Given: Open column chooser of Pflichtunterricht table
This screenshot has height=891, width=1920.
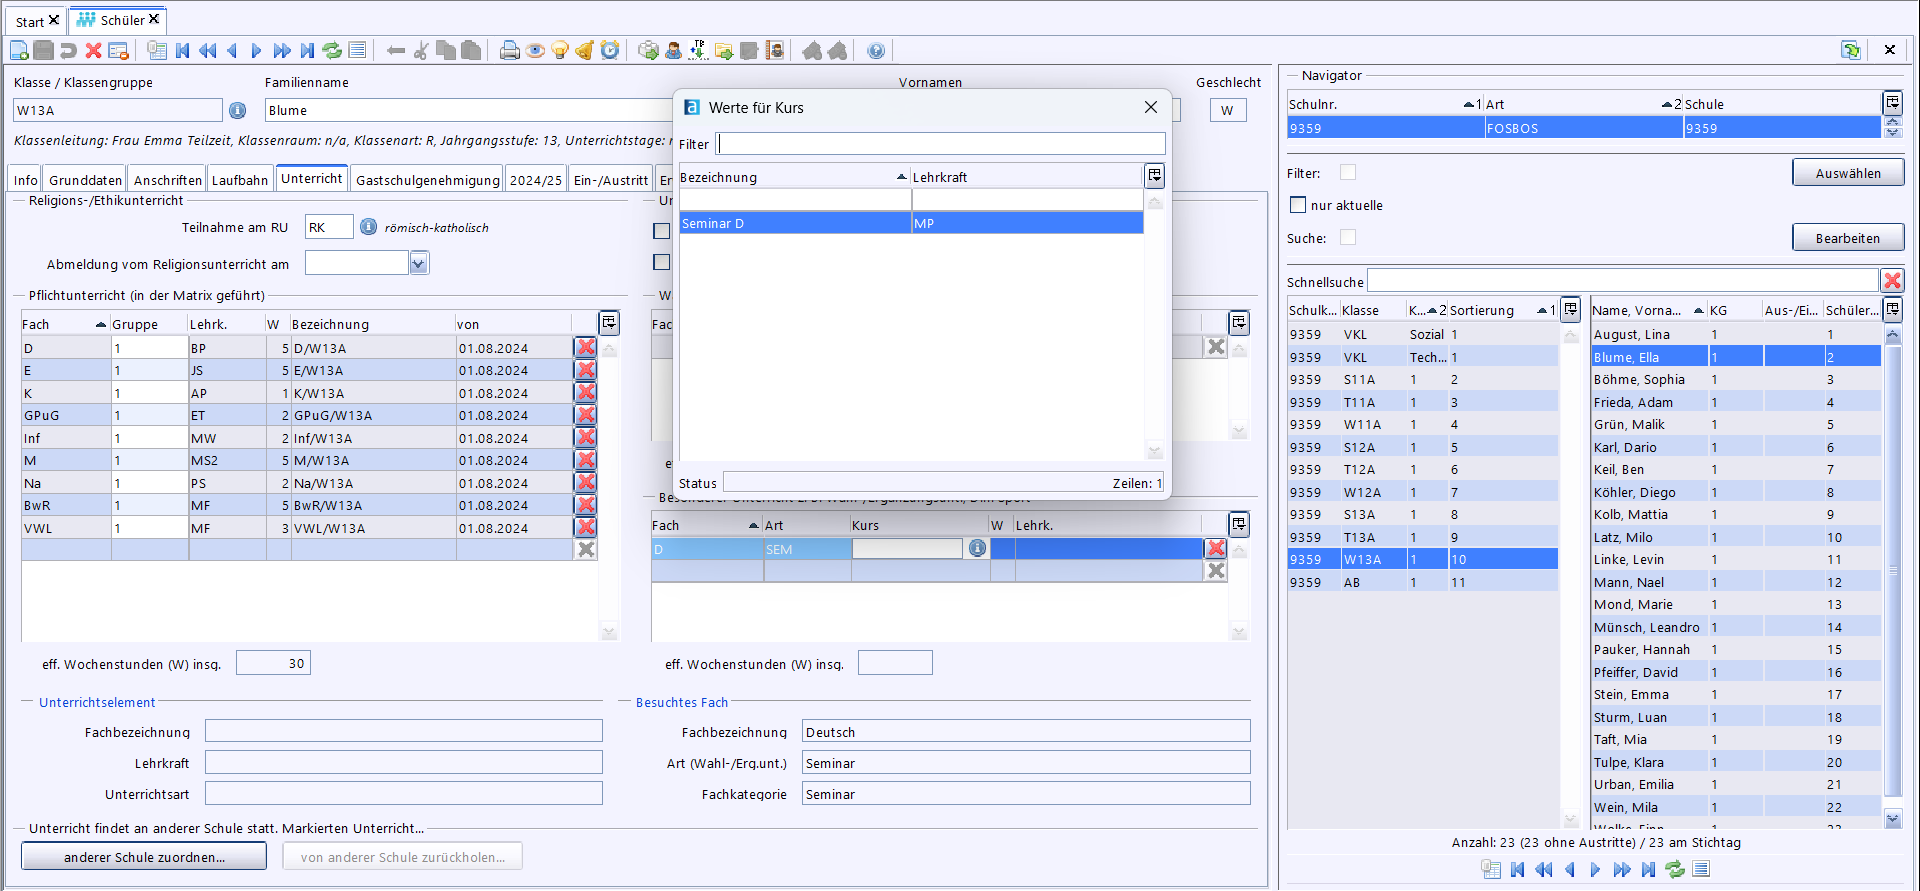Looking at the screenshot, I should tap(609, 323).
